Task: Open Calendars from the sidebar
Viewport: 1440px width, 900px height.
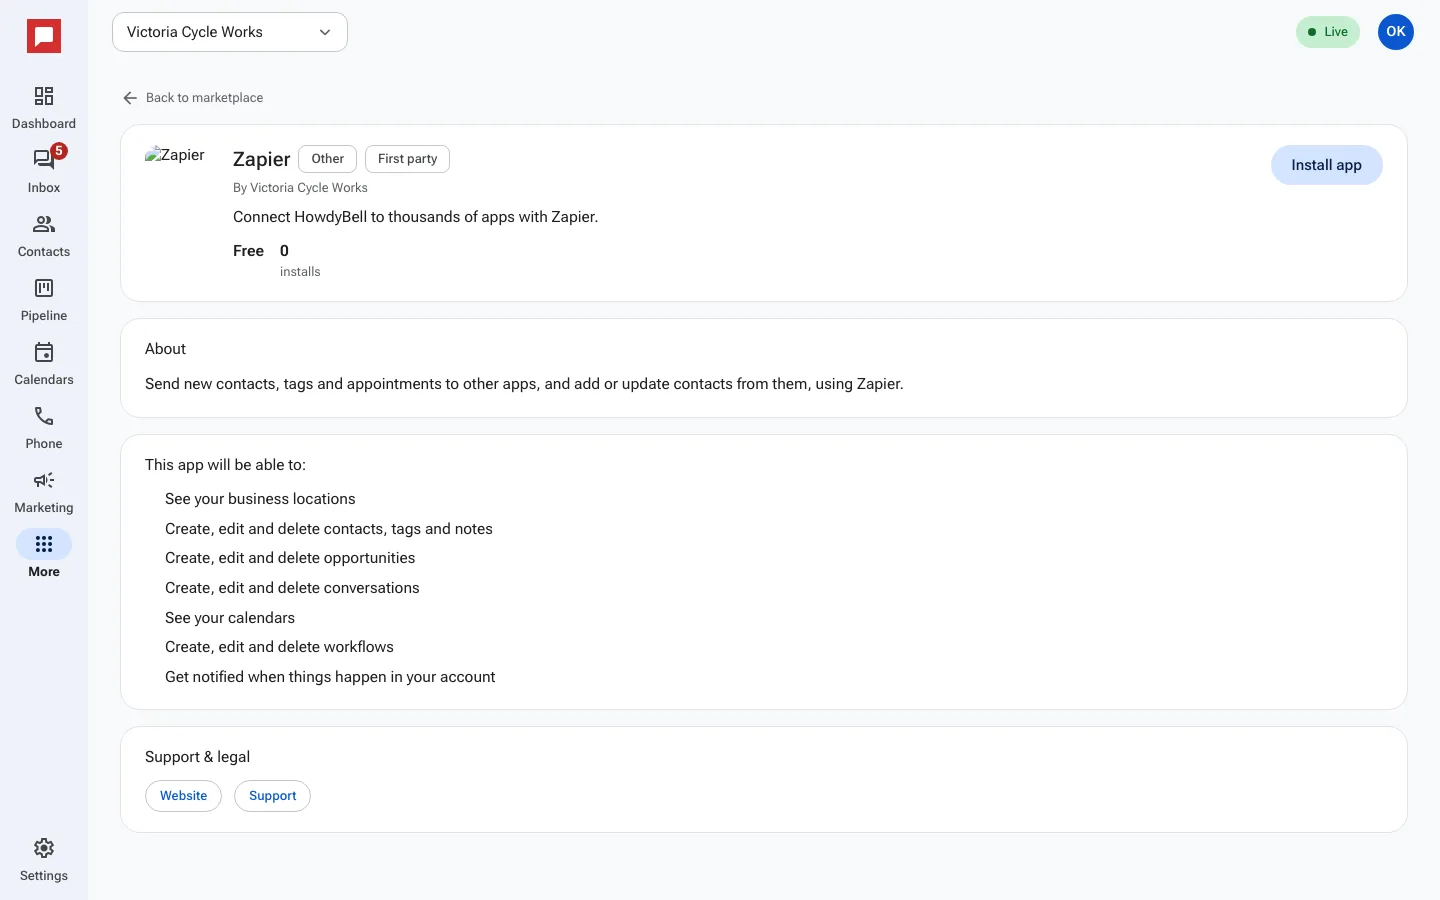Action: (x=44, y=364)
